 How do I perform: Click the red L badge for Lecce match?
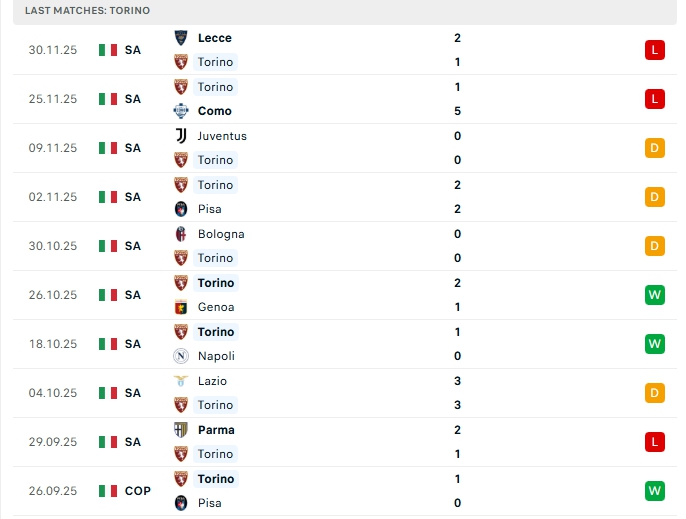655,50
